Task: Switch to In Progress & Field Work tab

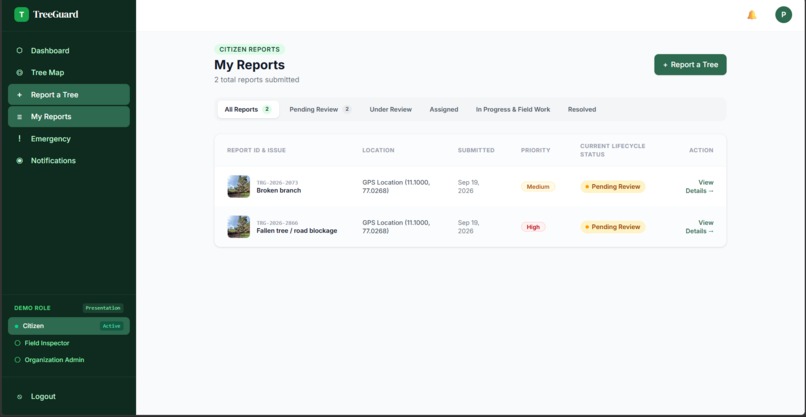Action: pos(513,110)
